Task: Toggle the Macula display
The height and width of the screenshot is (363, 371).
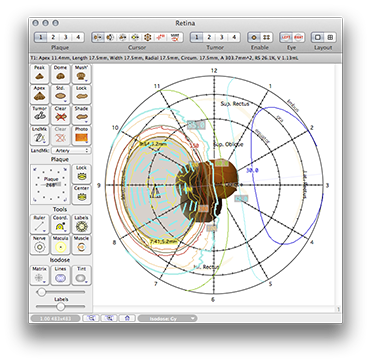Action: pyautogui.click(x=61, y=245)
